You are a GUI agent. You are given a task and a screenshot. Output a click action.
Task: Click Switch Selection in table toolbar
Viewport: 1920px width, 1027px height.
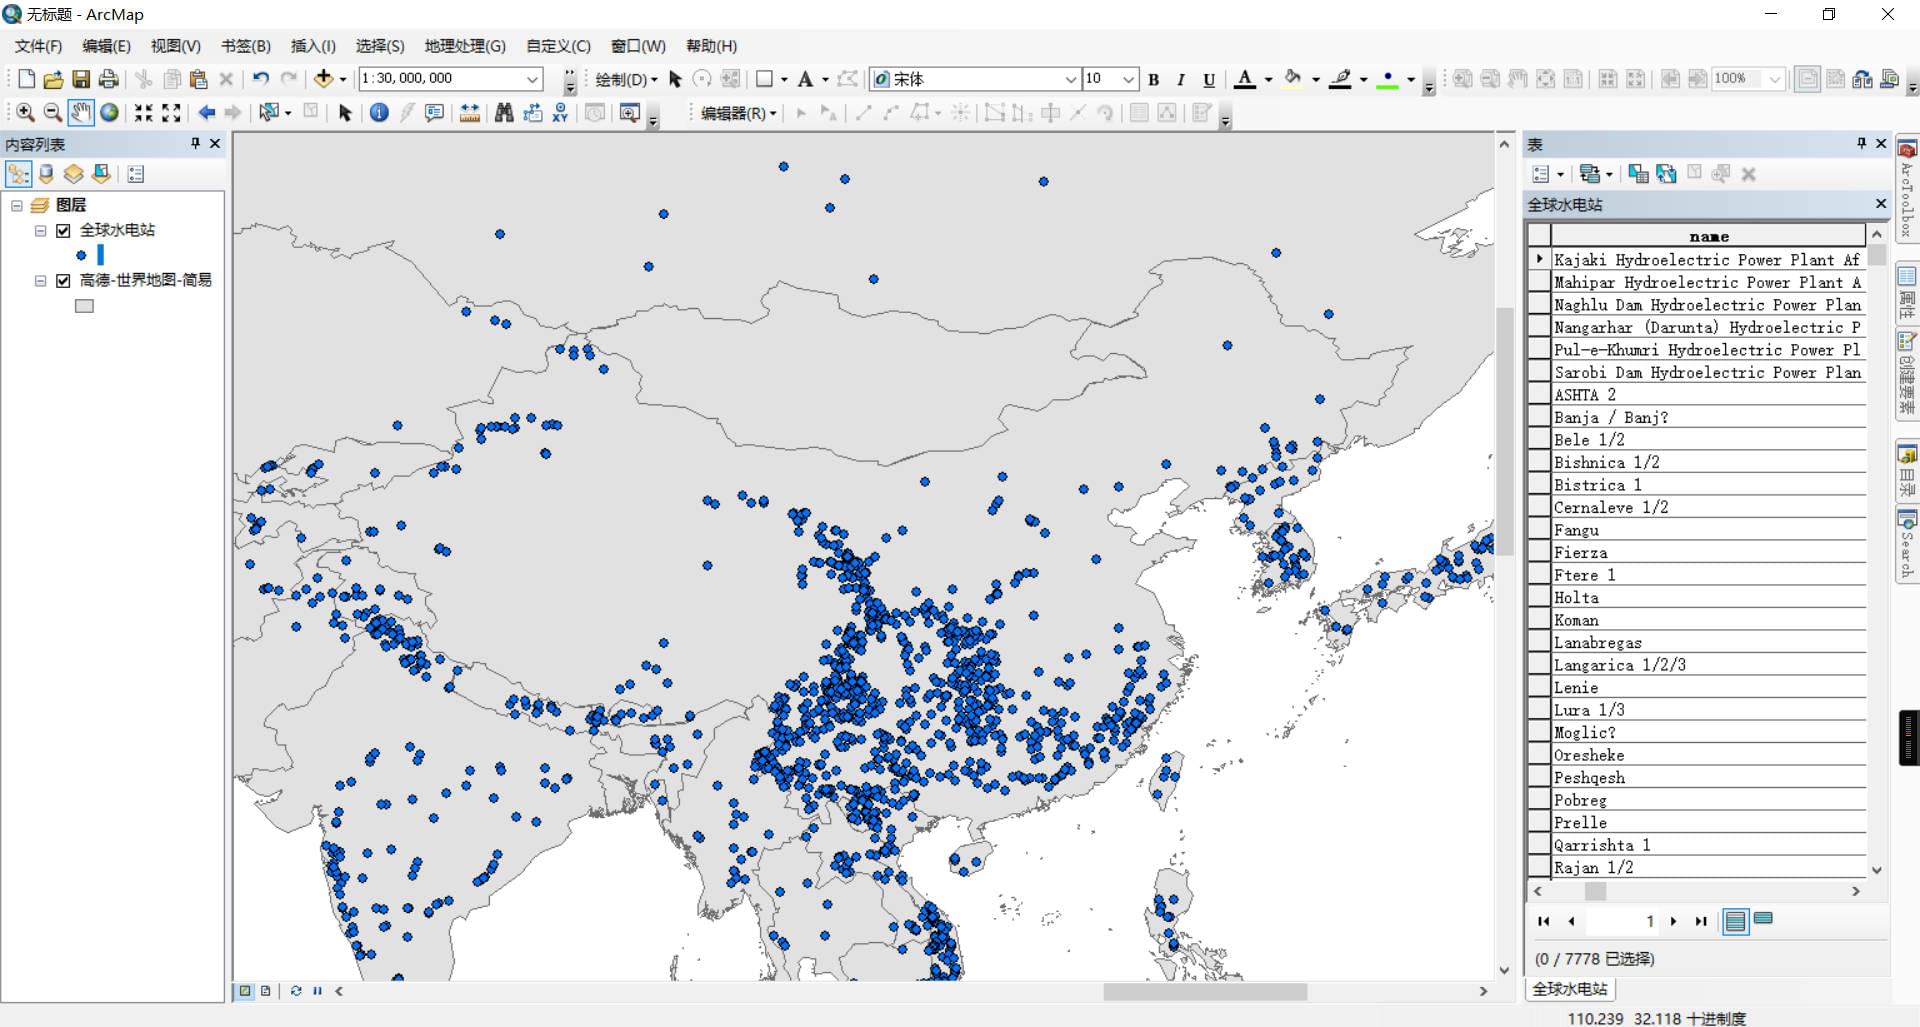(x=1666, y=174)
